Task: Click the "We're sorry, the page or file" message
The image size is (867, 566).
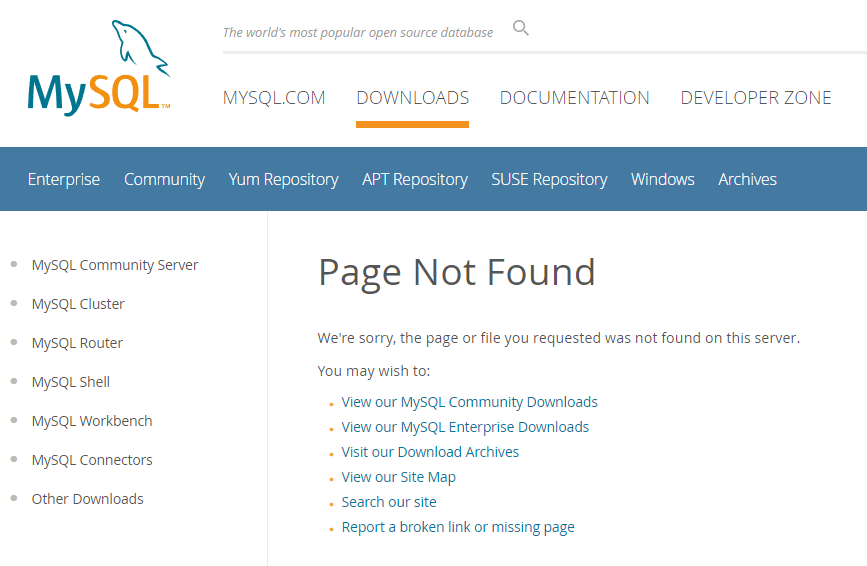Action: click(x=558, y=338)
